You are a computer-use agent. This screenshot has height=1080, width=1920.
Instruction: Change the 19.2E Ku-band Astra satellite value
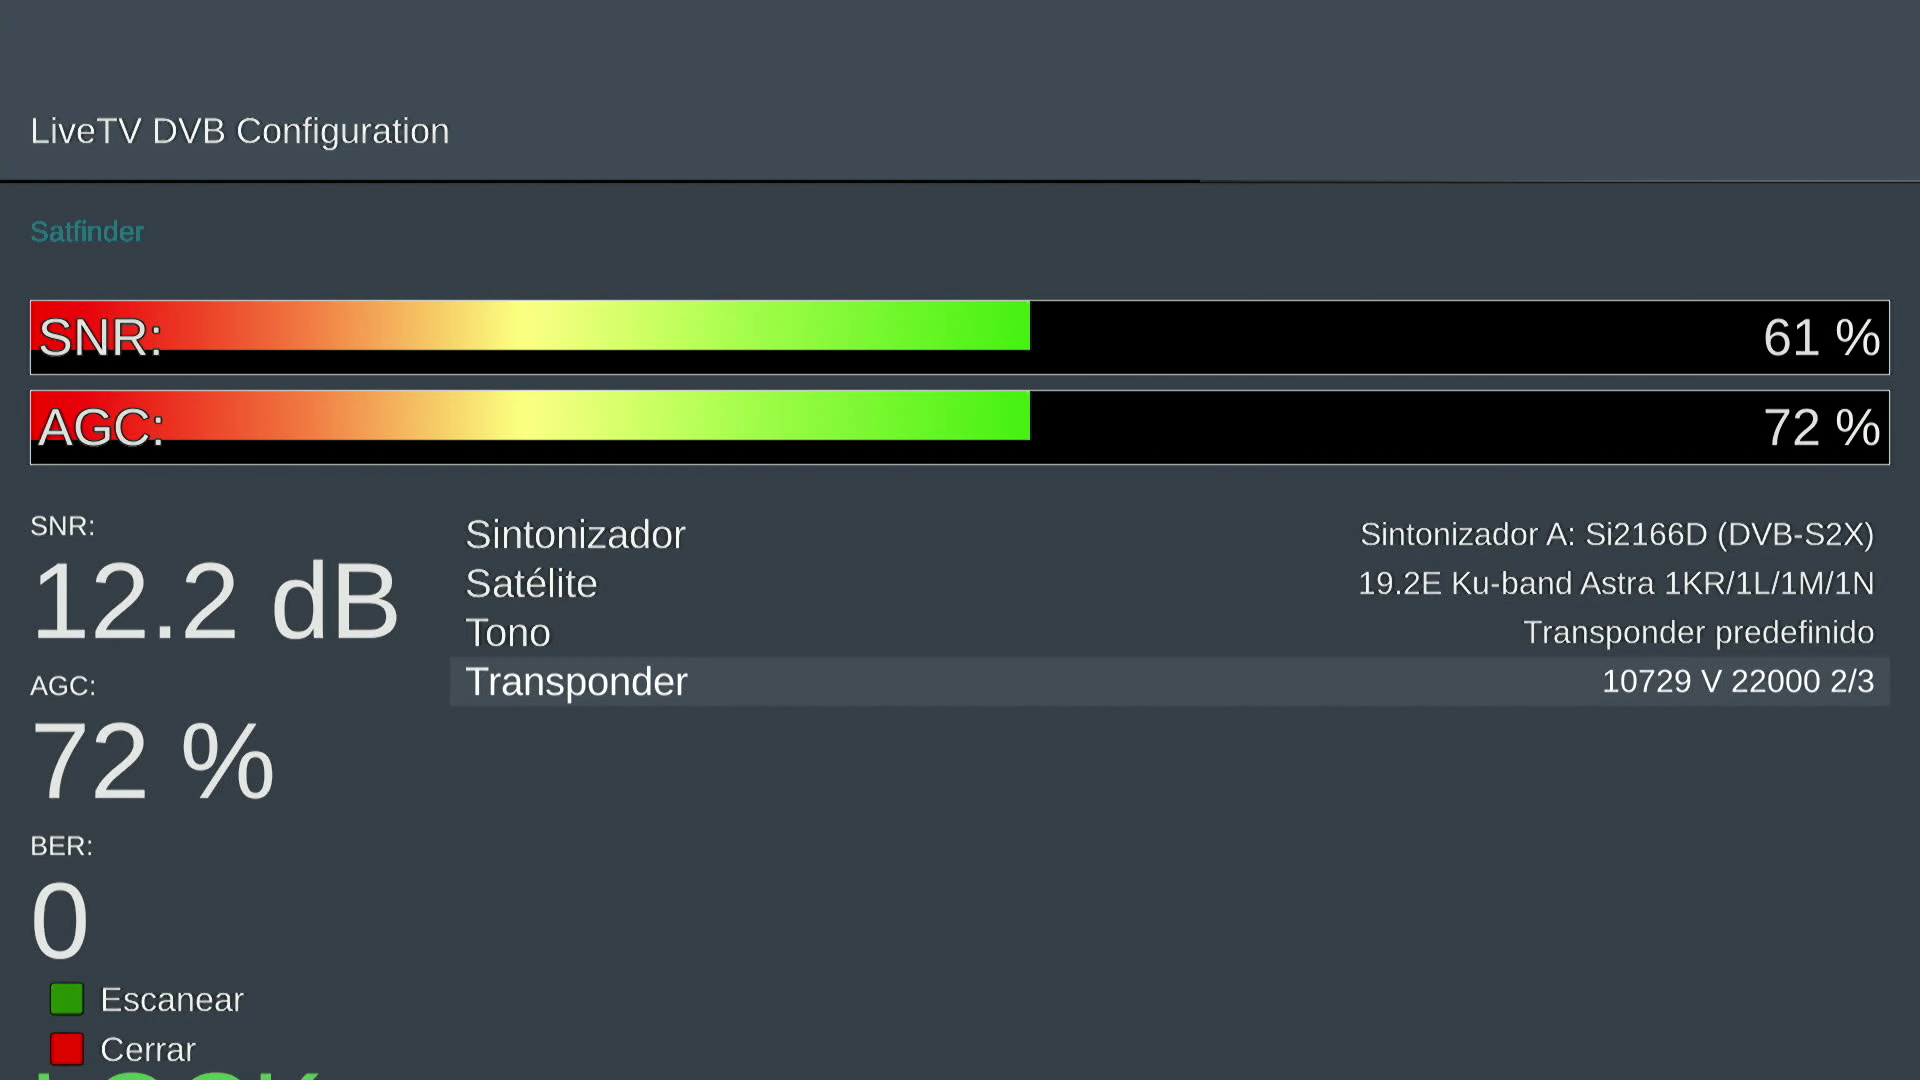1615,584
